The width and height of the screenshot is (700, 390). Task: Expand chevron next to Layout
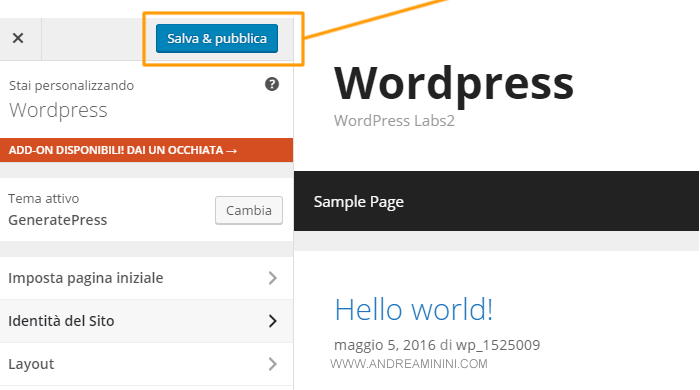tap(273, 364)
